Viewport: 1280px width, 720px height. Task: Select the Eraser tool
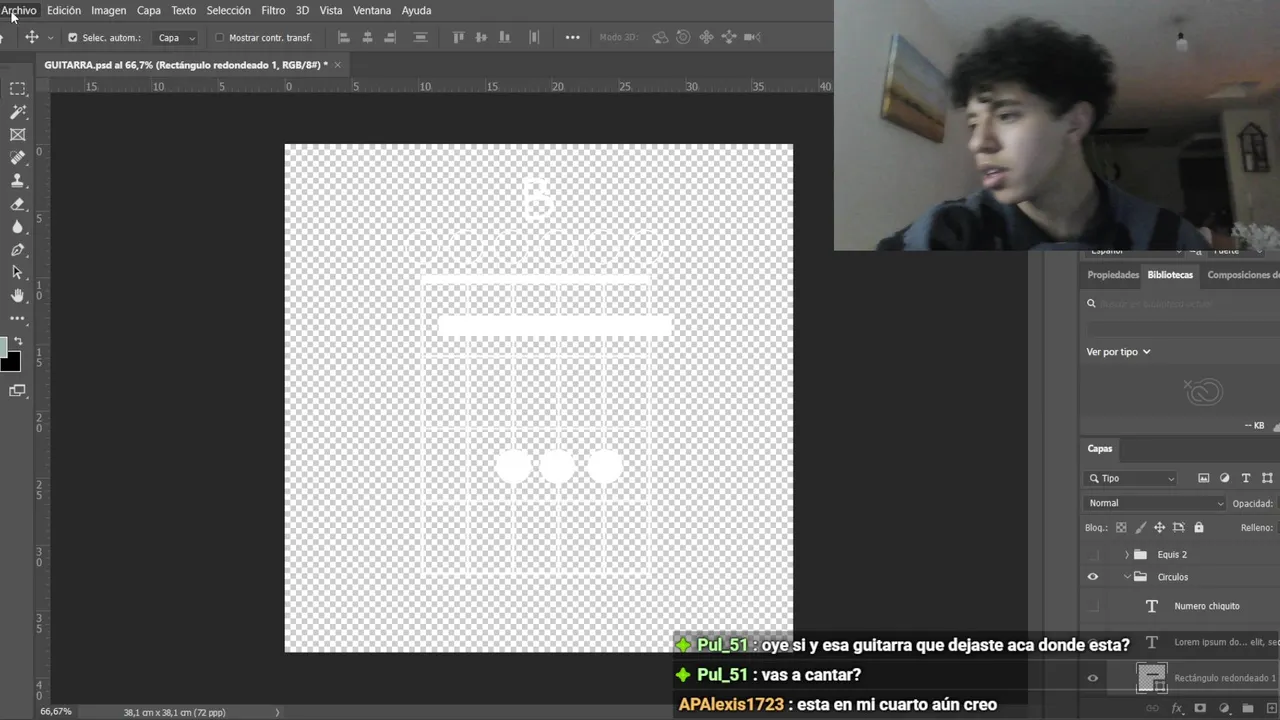17,204
